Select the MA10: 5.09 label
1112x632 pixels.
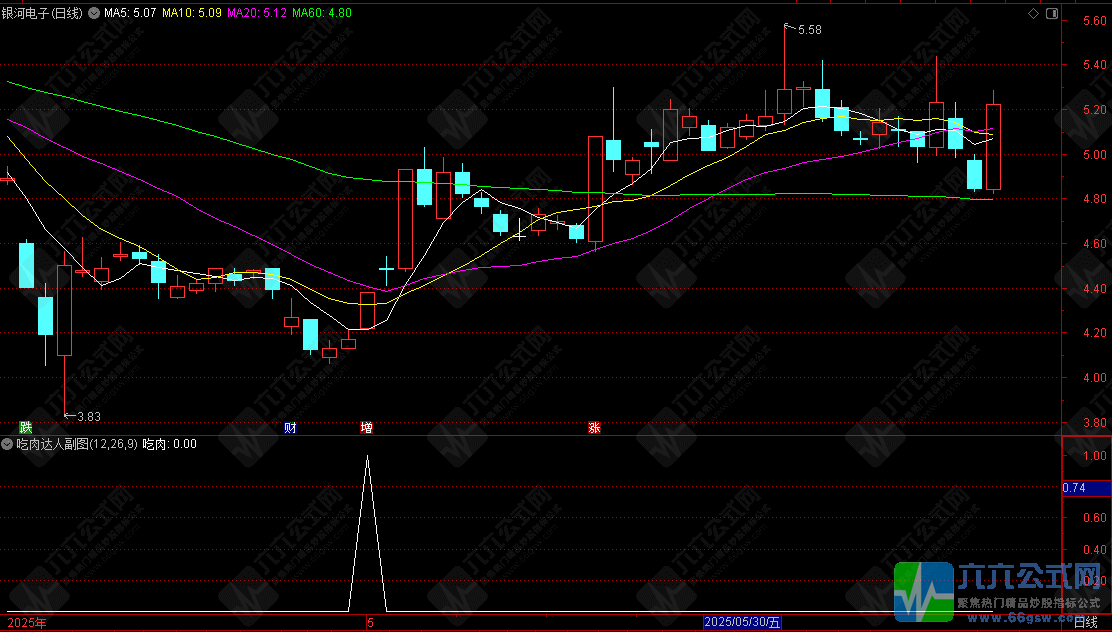click(191, 13)
